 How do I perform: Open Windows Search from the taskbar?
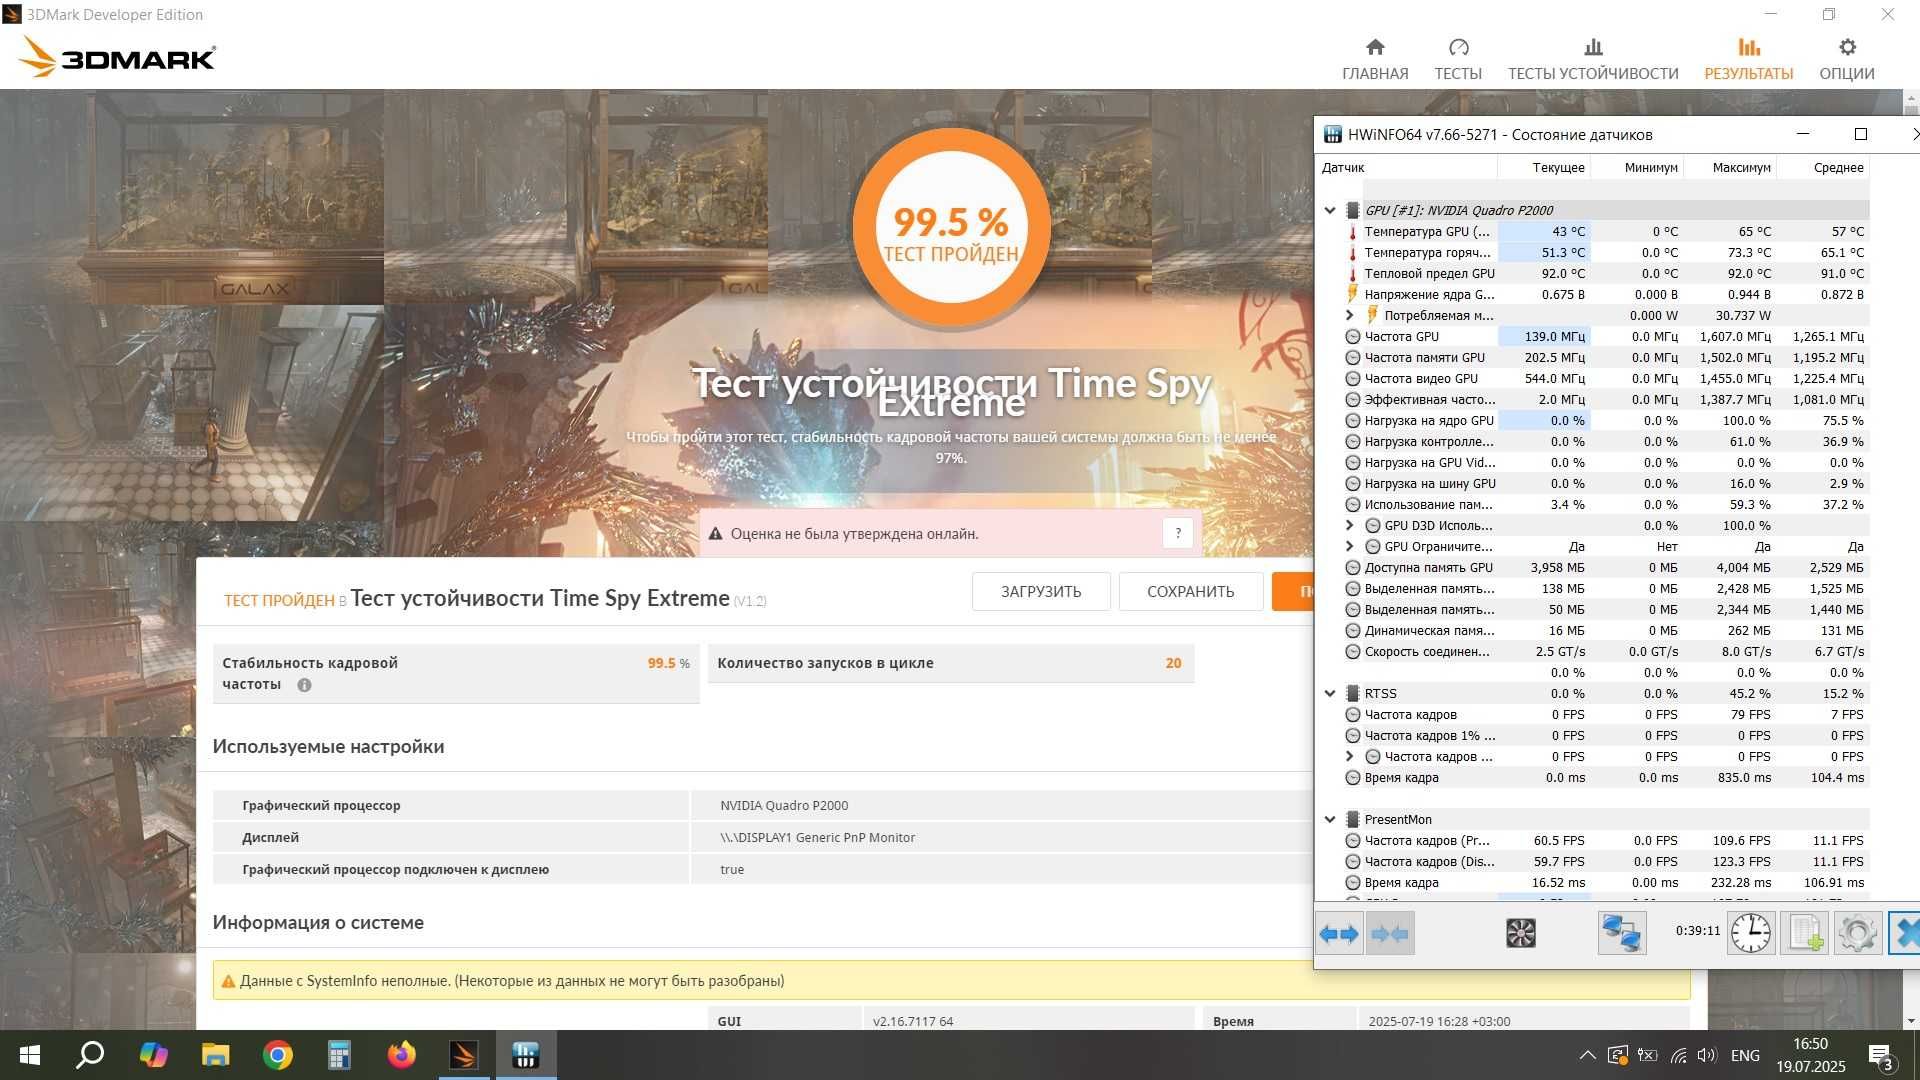coord(90,1055)
